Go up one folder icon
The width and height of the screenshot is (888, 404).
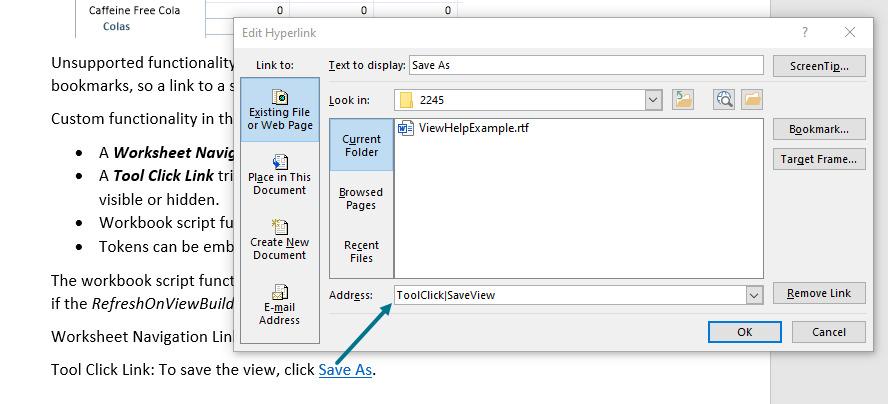pyautogui.click(x=683, y=100)
